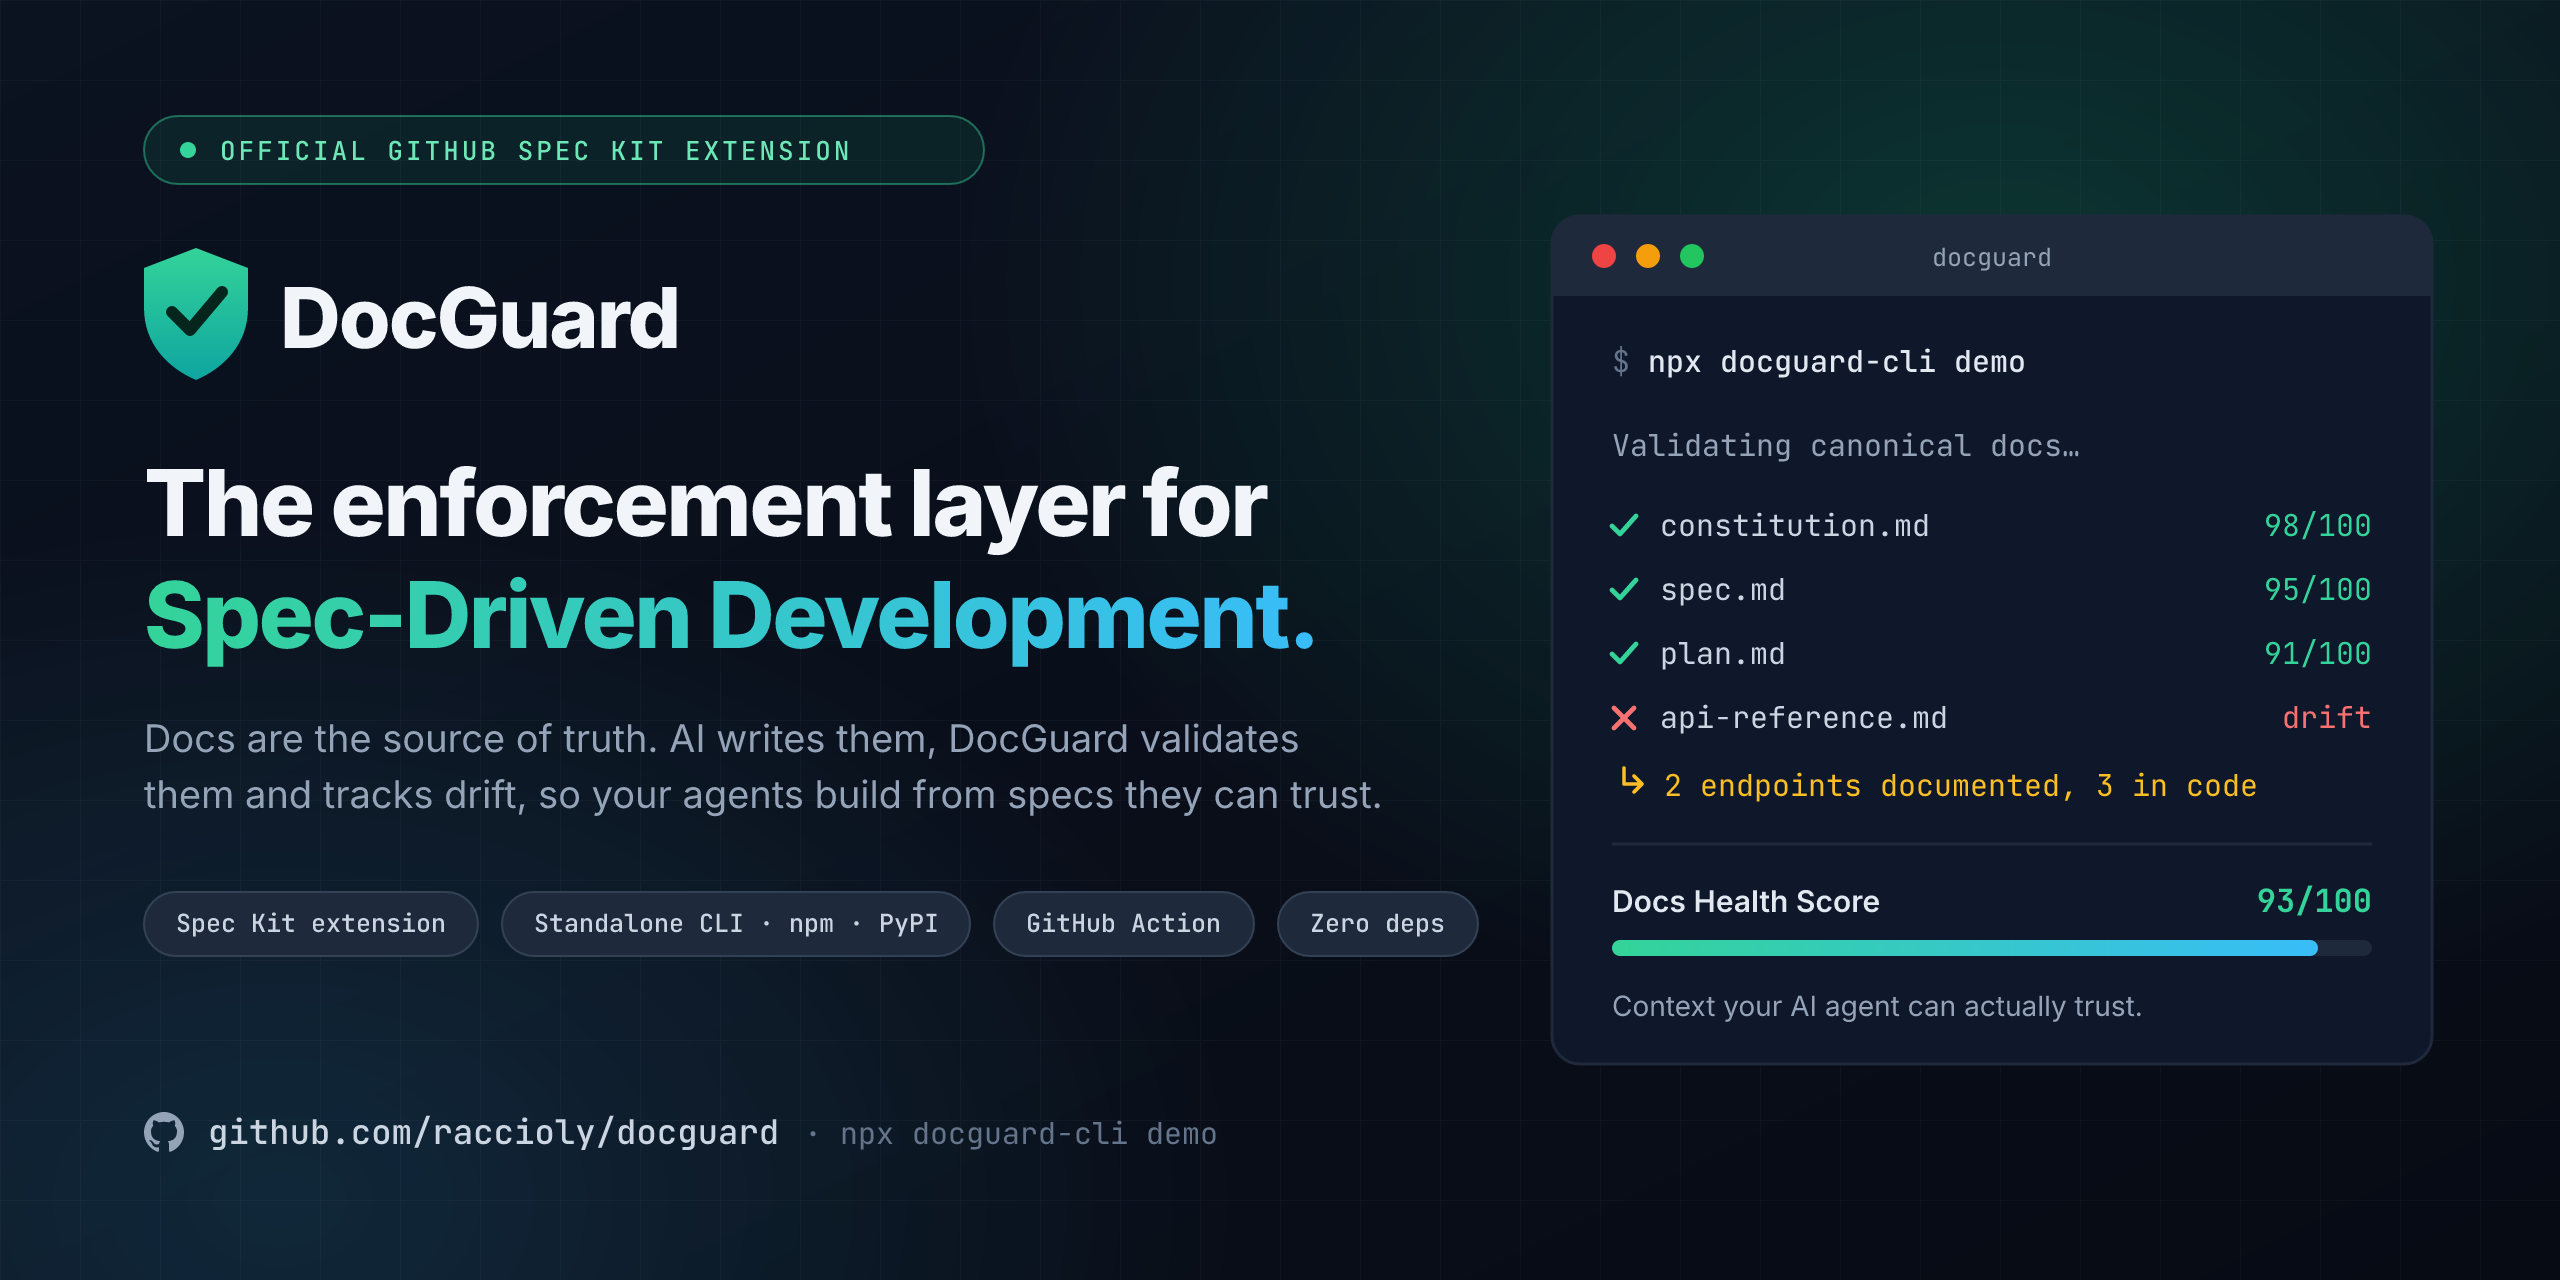Click the footer npx docguard-cli demo text
Screen dimensions: 2560x1280
click(1029, 1134)
